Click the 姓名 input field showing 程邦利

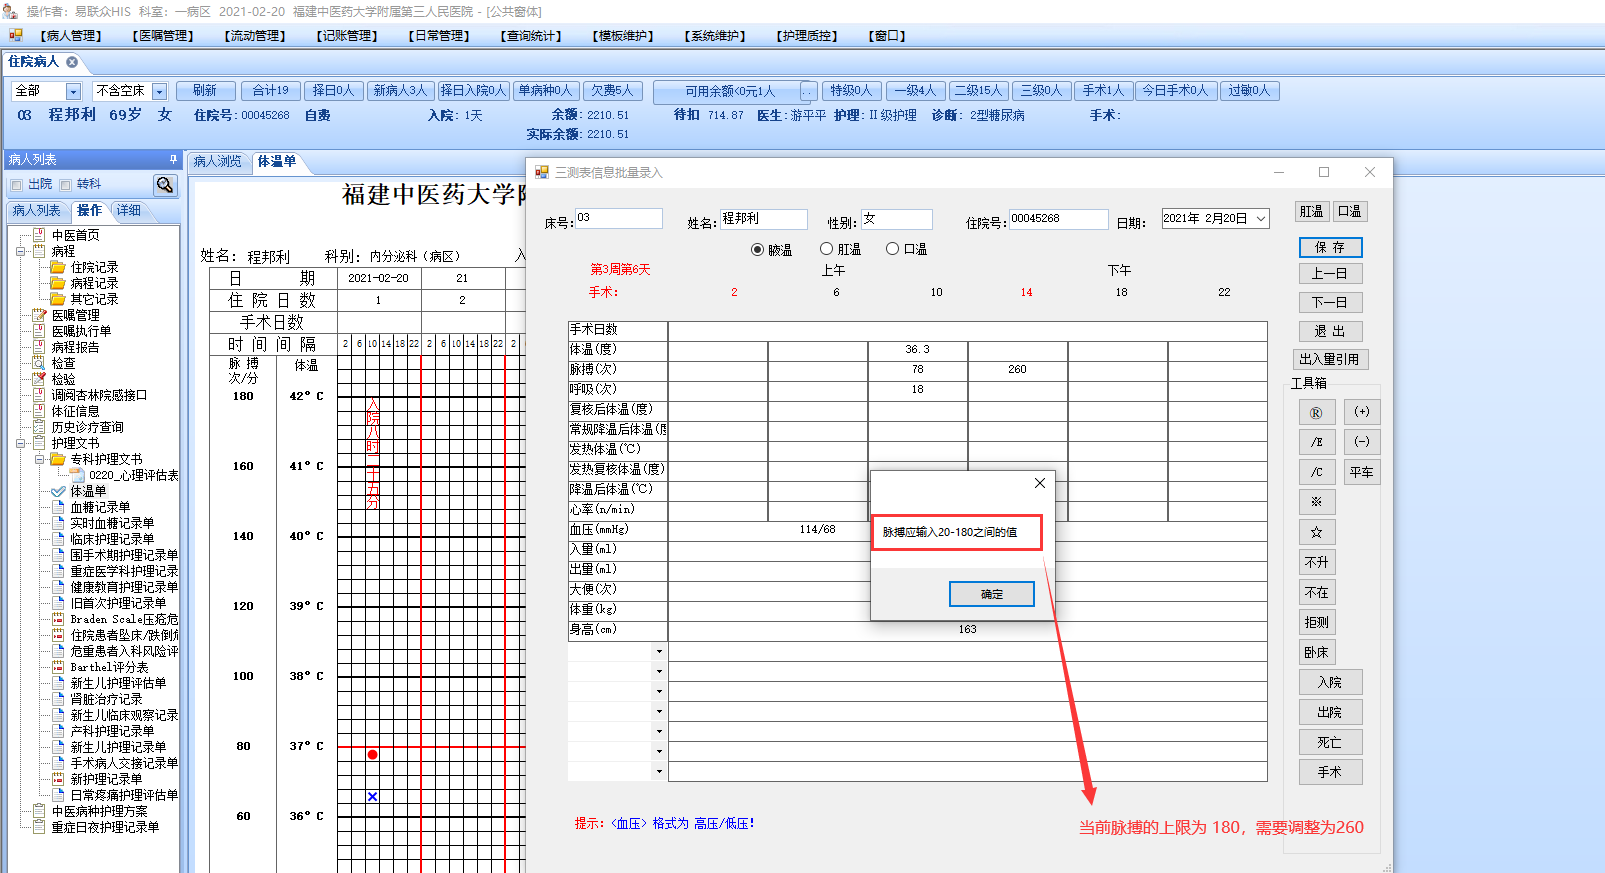[x=764, y=219]
